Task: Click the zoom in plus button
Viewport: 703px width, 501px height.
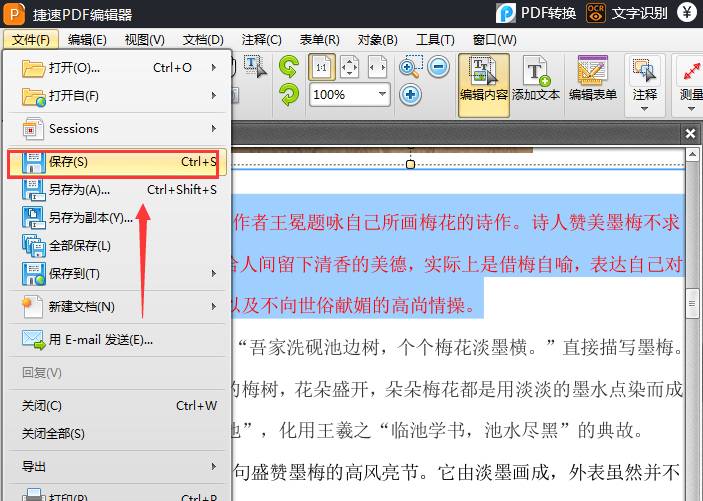Action: coord(410,95)
